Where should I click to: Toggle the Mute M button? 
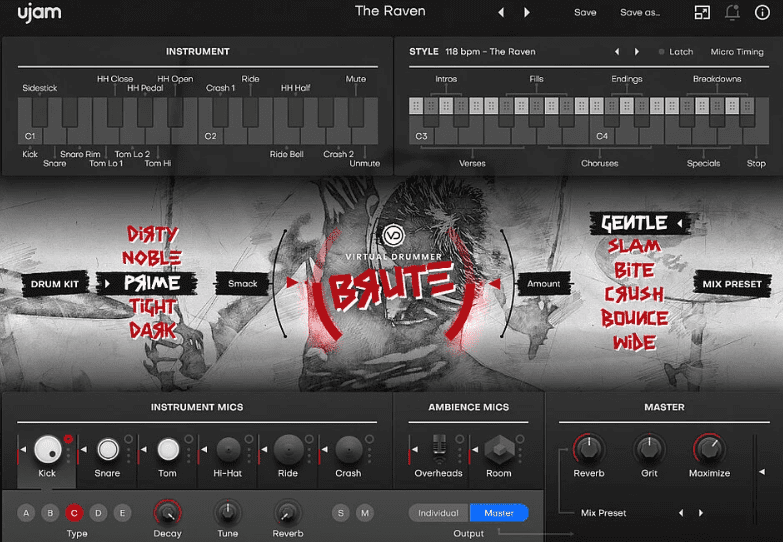pyautogui.click(x=365, y=513)
